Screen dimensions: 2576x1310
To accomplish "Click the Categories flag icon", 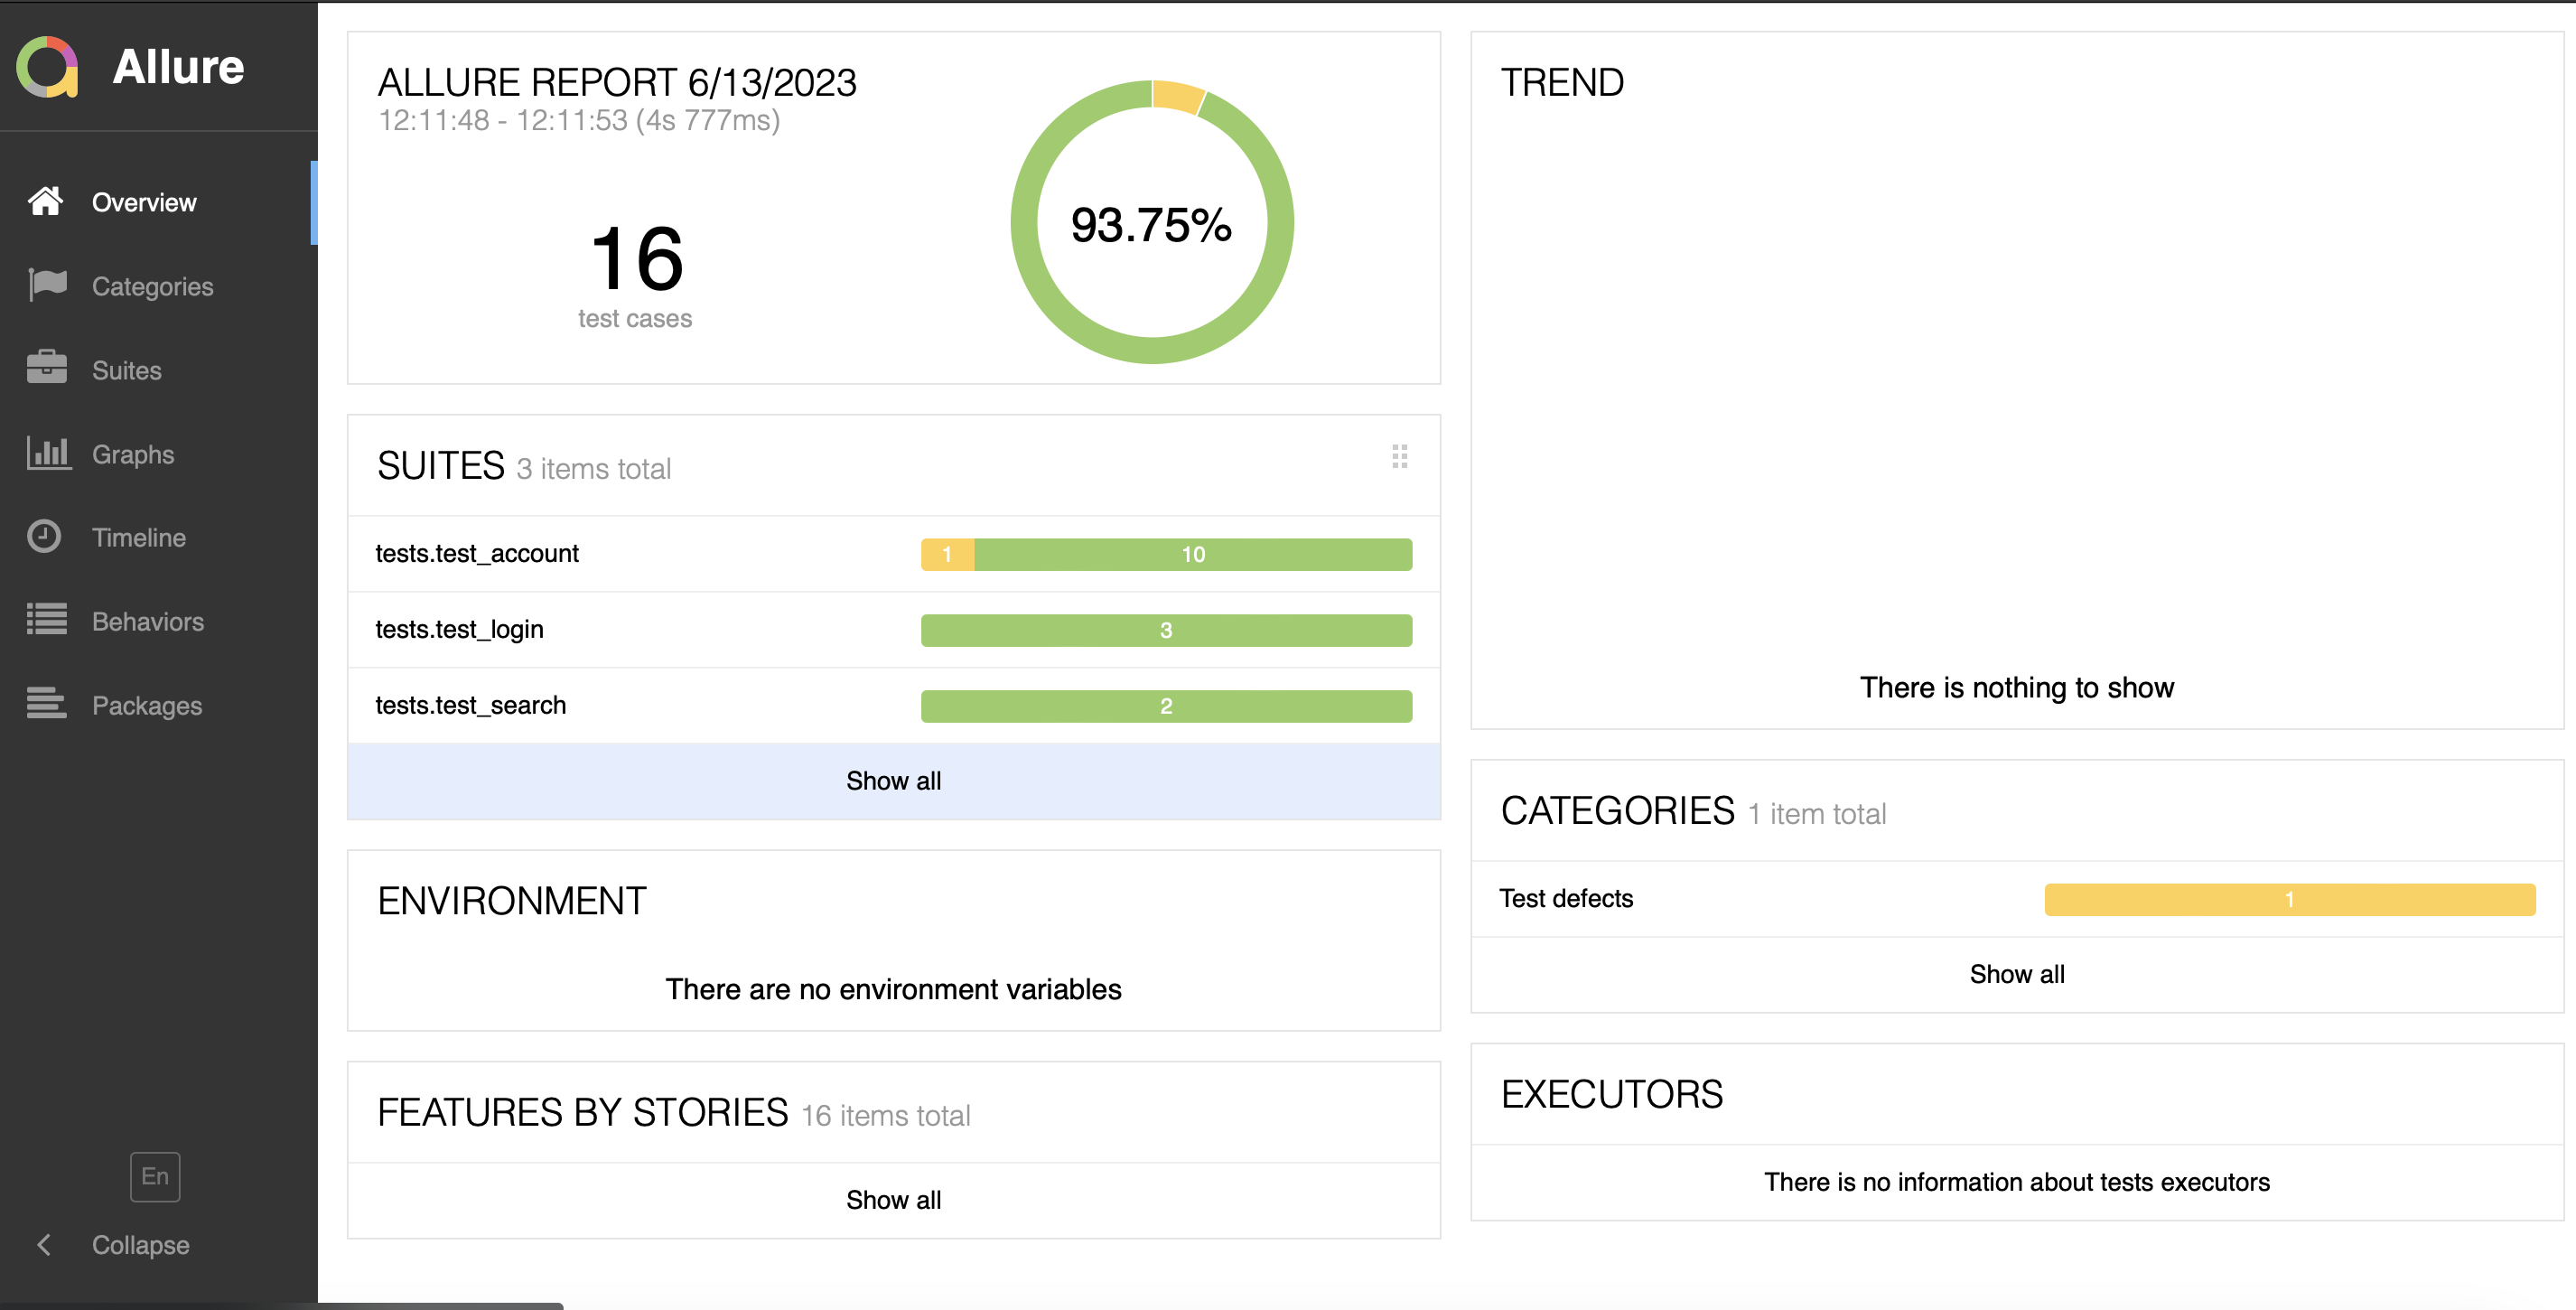I will pyautogui.click(x=47, y=285).
